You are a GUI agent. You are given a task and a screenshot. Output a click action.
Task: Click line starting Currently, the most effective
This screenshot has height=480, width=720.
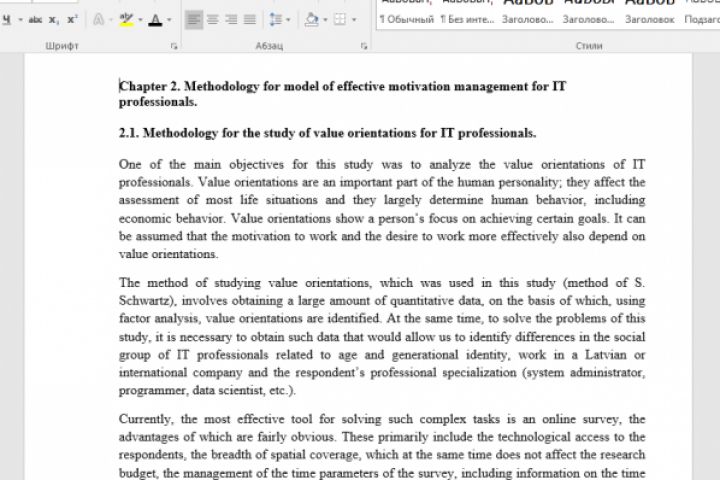point(382,419)
